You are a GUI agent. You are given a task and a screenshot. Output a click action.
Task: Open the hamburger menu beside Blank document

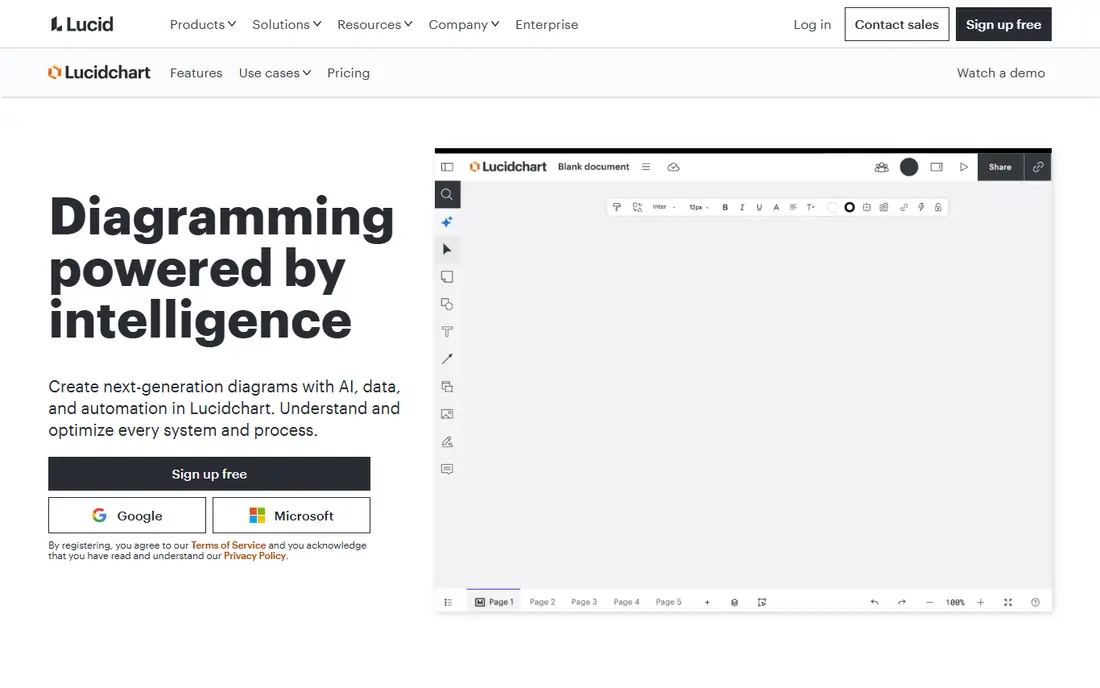pyautogui.click(x=646, y=167)
